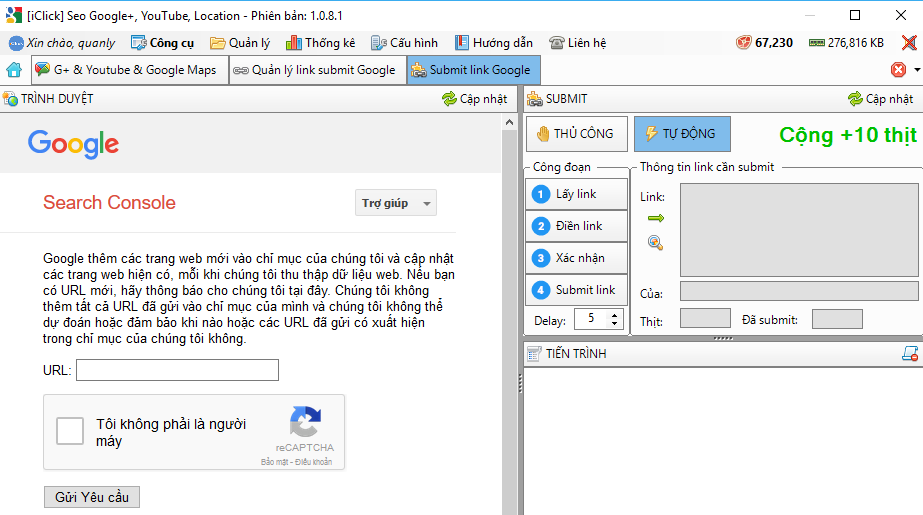
Task: Click the iClick app icon in title bar
Action: (x=14, y=15)
